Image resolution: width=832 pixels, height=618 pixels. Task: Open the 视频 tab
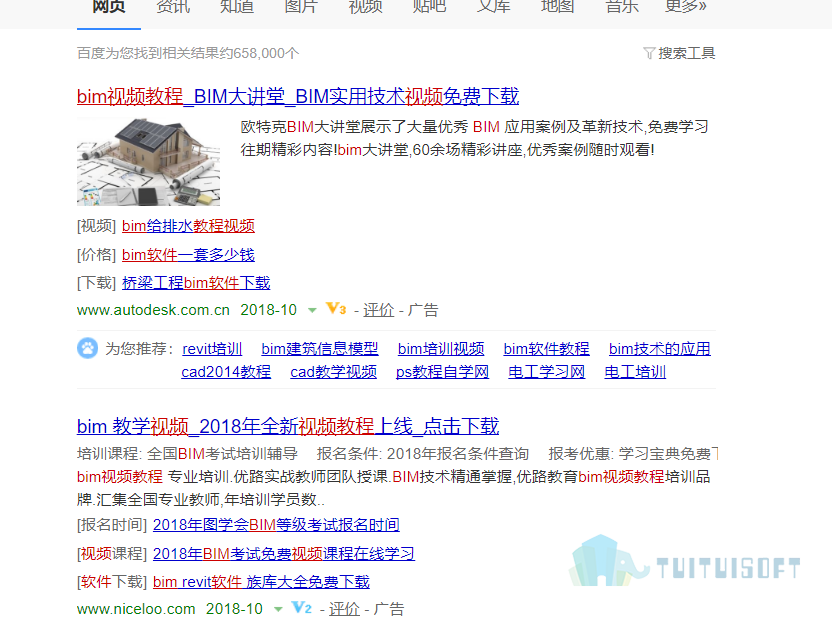(366, 7)
